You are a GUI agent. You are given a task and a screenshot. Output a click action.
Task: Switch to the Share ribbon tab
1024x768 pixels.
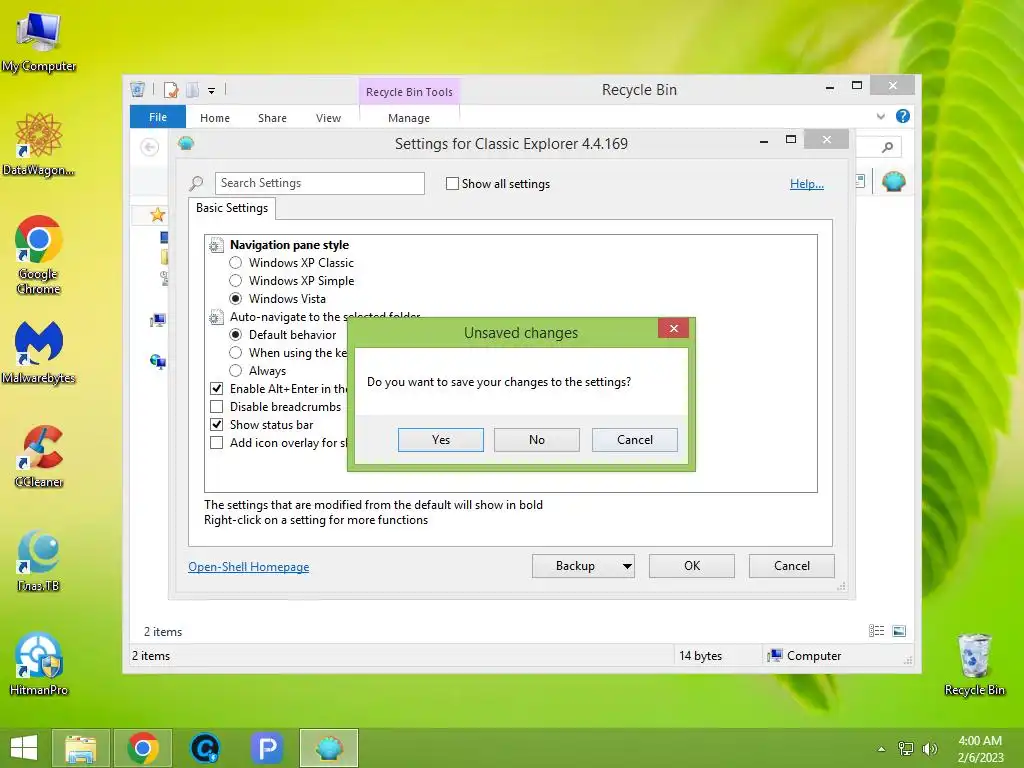click(x=272, y=118)
